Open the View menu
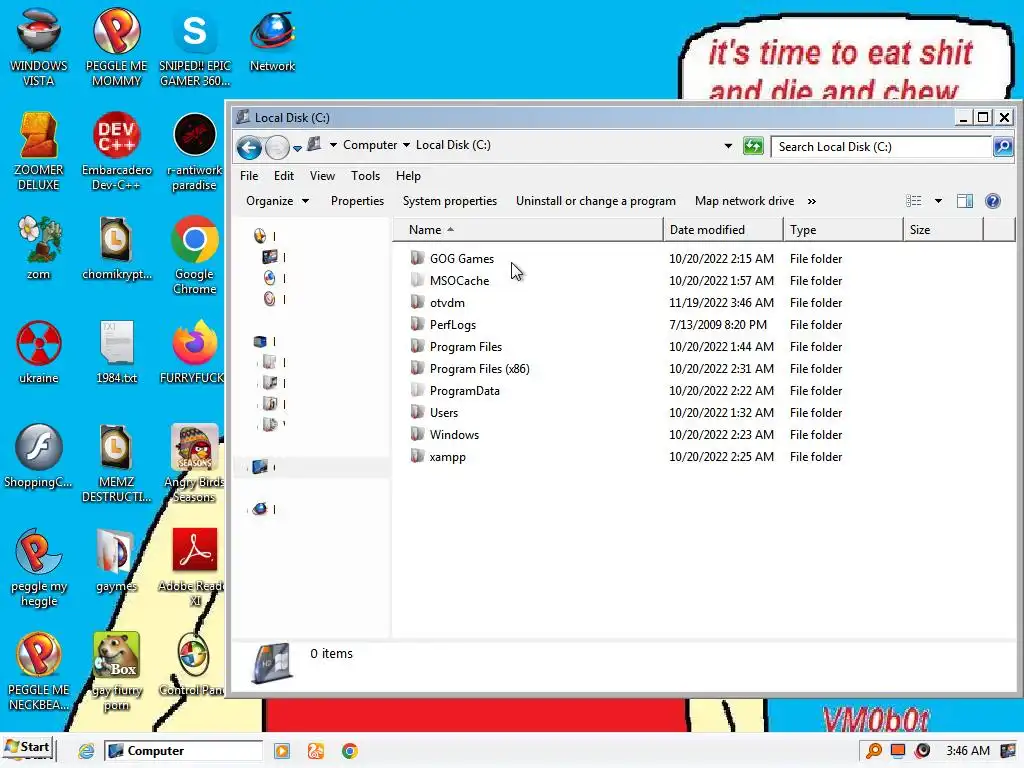This screenshot has width=1024, height=768. coord(322,176)
